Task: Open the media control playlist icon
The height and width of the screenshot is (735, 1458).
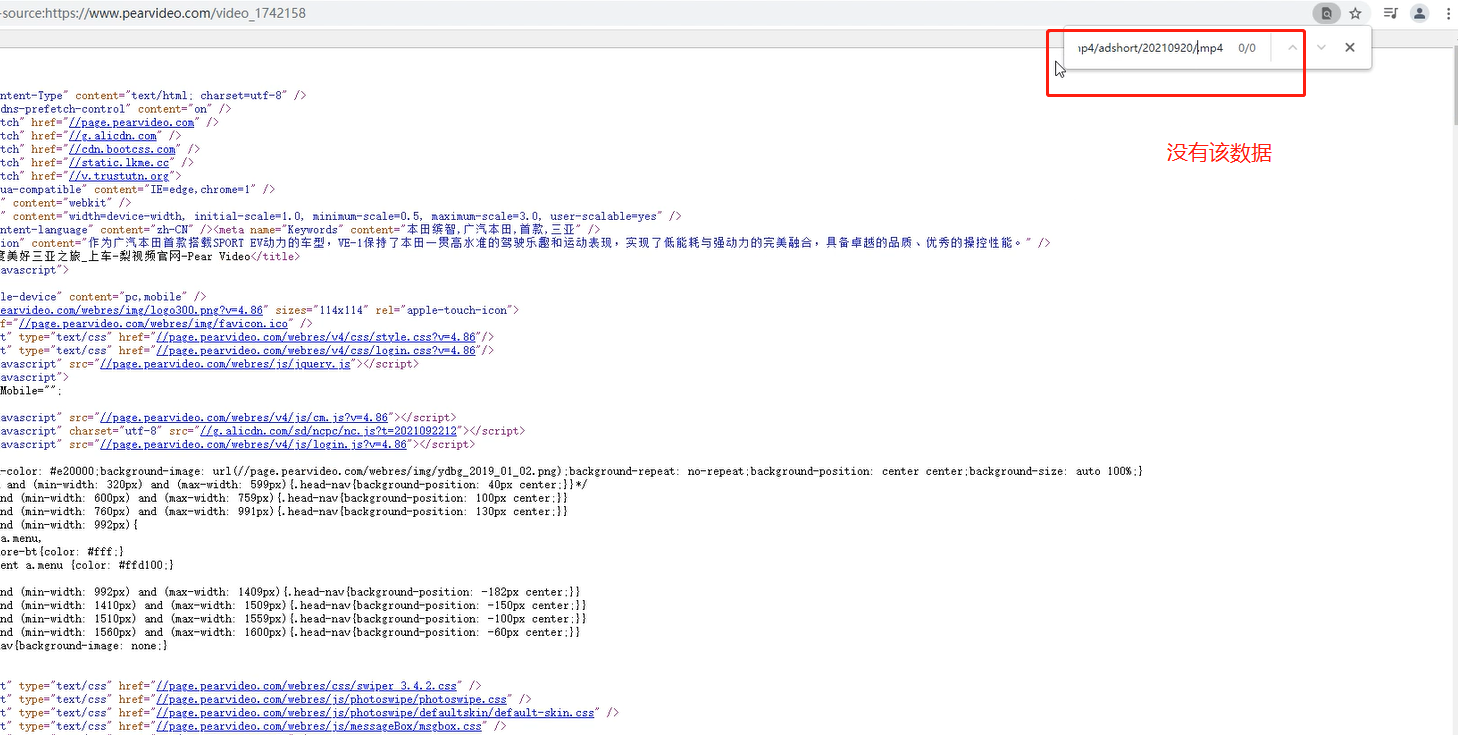Action: coord(1391,13)
